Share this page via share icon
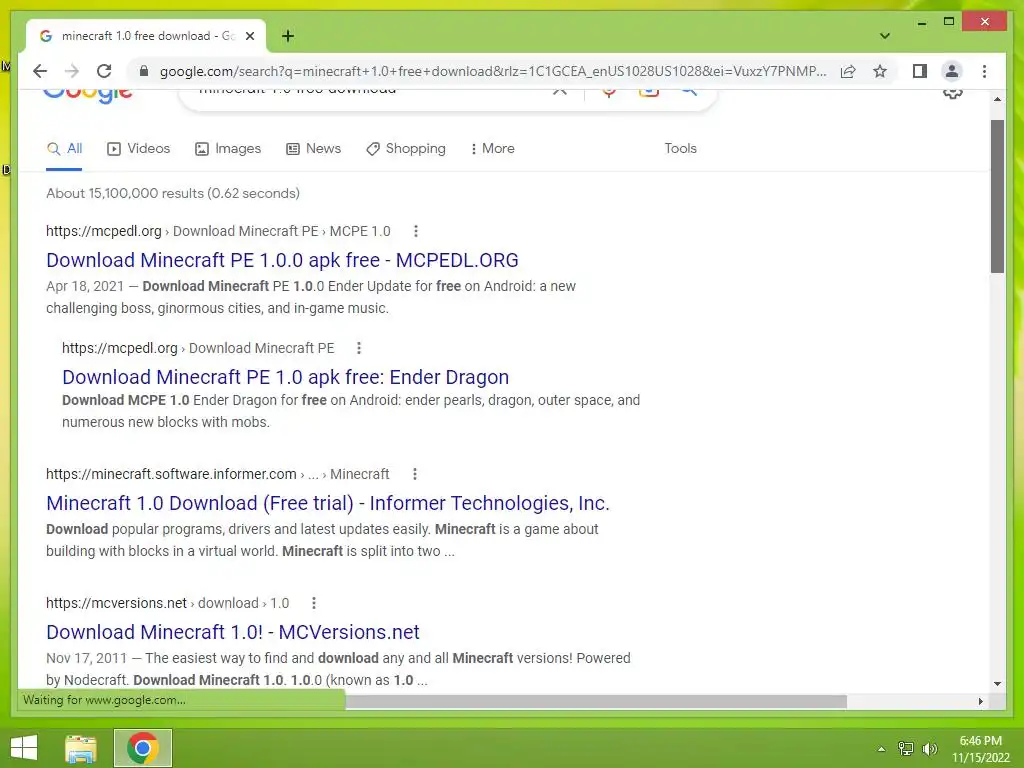 click(x=848, y=71)
